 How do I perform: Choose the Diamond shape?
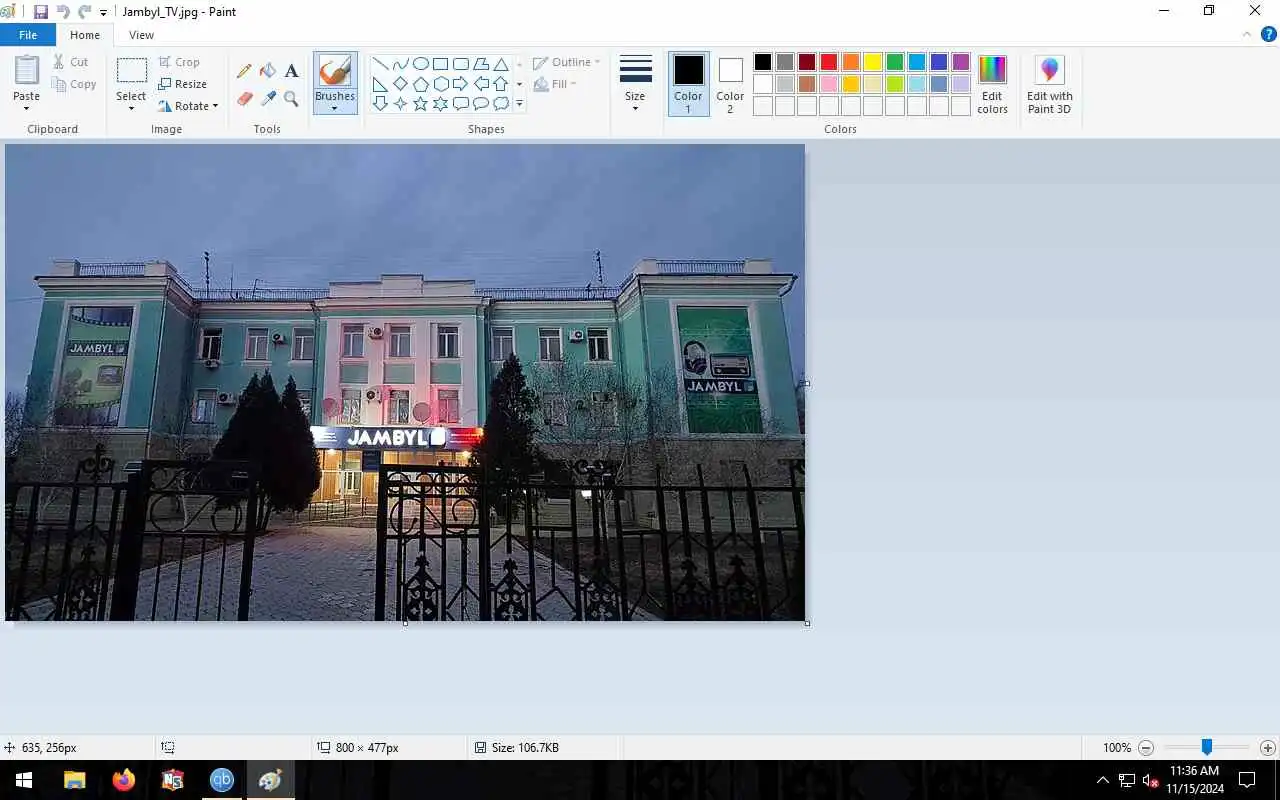tap(401, 84)
